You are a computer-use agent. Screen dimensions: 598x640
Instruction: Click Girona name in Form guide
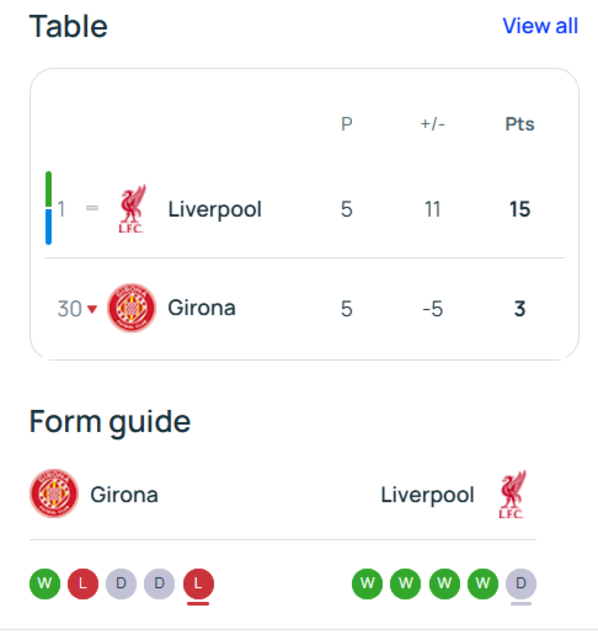[124, 495]
